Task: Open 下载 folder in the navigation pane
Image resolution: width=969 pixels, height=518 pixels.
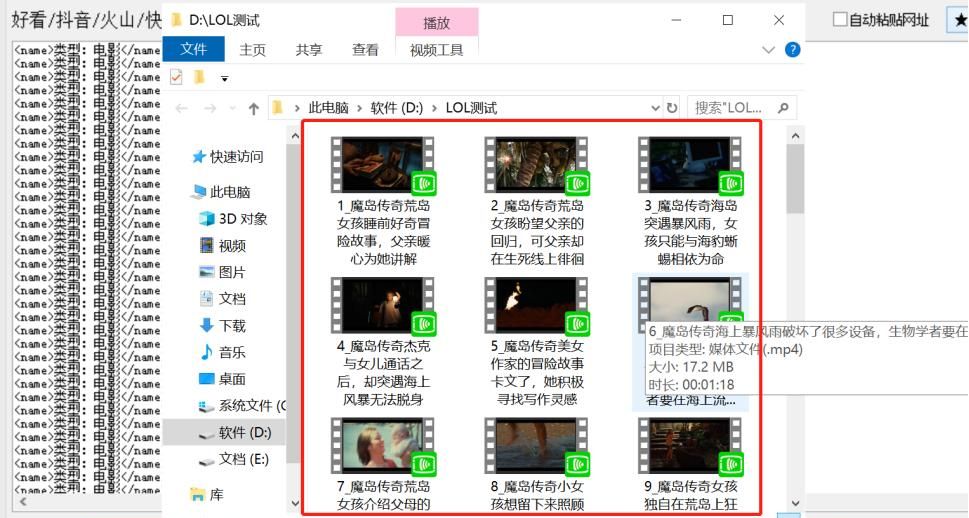Action: pos(222,325)
